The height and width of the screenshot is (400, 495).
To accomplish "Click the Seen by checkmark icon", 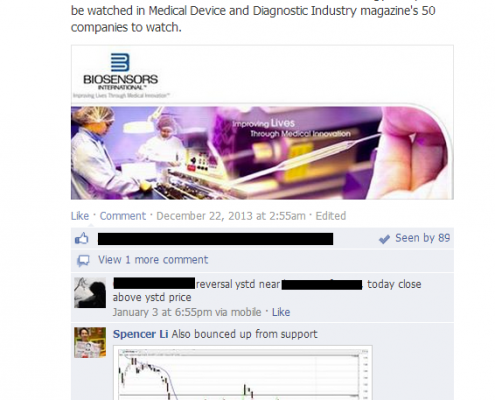I will pyautogui.click(x=384, y=239).
